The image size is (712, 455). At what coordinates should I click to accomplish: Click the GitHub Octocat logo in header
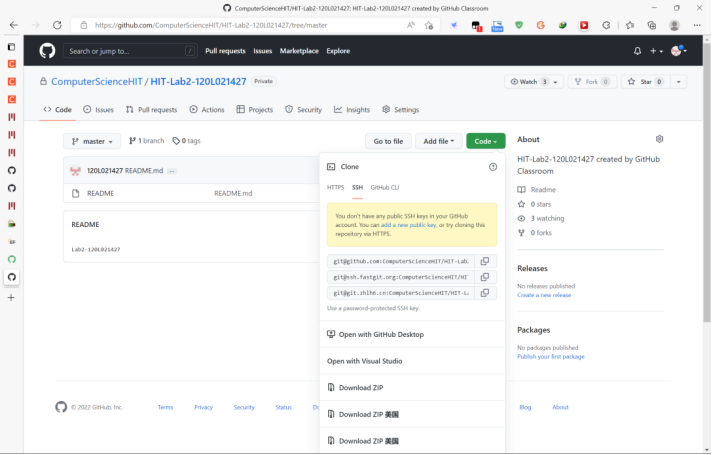(x=47, y=51)
